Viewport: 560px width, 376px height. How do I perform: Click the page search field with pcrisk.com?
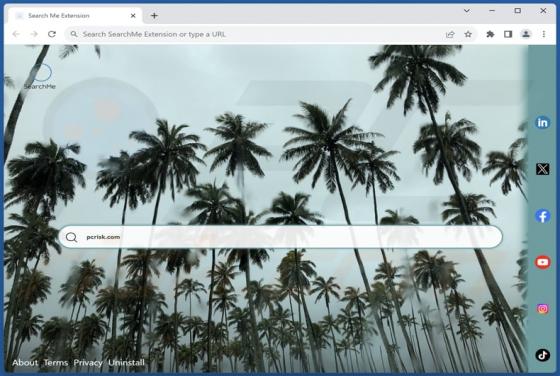pos(280,237)
